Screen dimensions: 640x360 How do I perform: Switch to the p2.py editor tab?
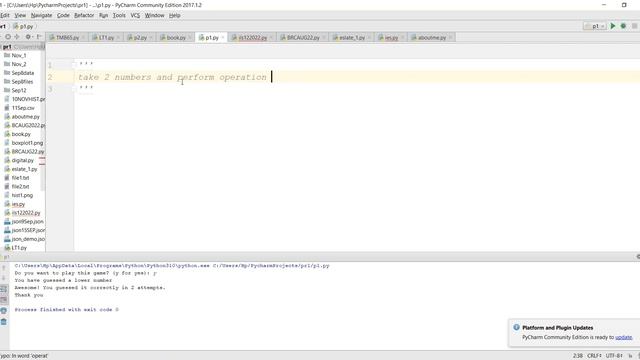pyautogui.click(x=140, y=38)
